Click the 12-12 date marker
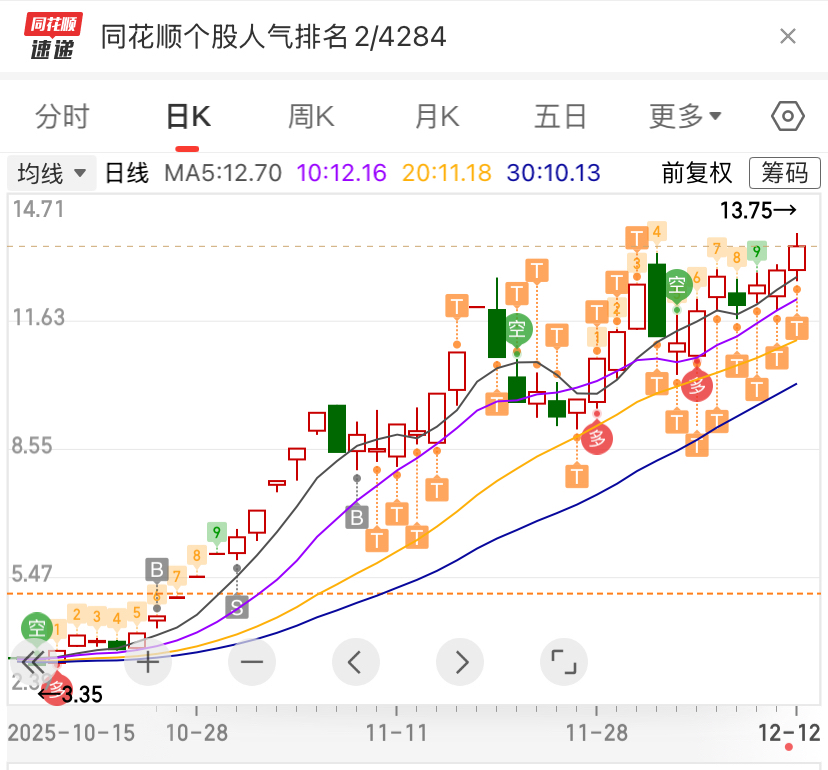Viewport: 828px width, 770px height. tap(789, 733)
